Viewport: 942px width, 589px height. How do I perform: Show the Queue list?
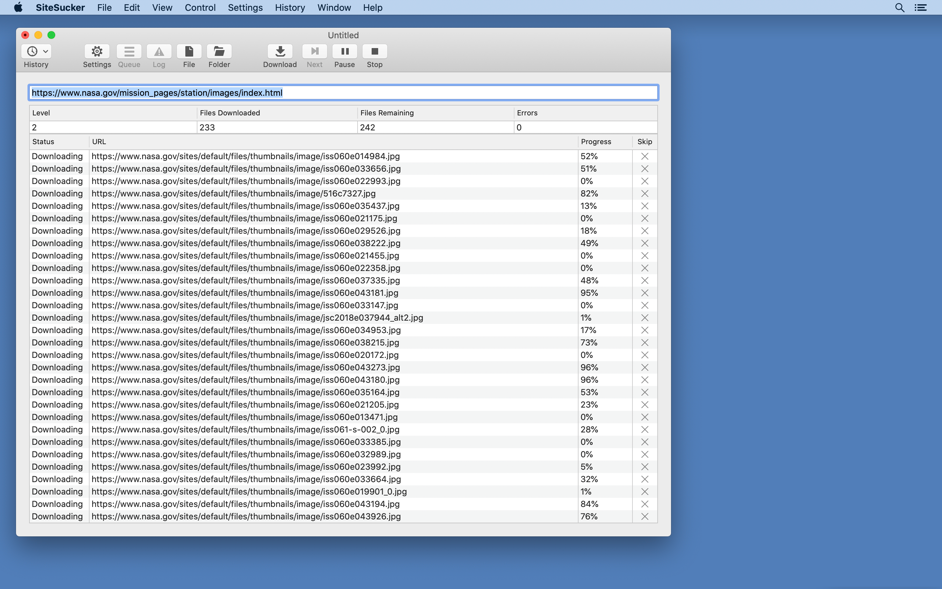pyautogui.click(x=129, y=52)
